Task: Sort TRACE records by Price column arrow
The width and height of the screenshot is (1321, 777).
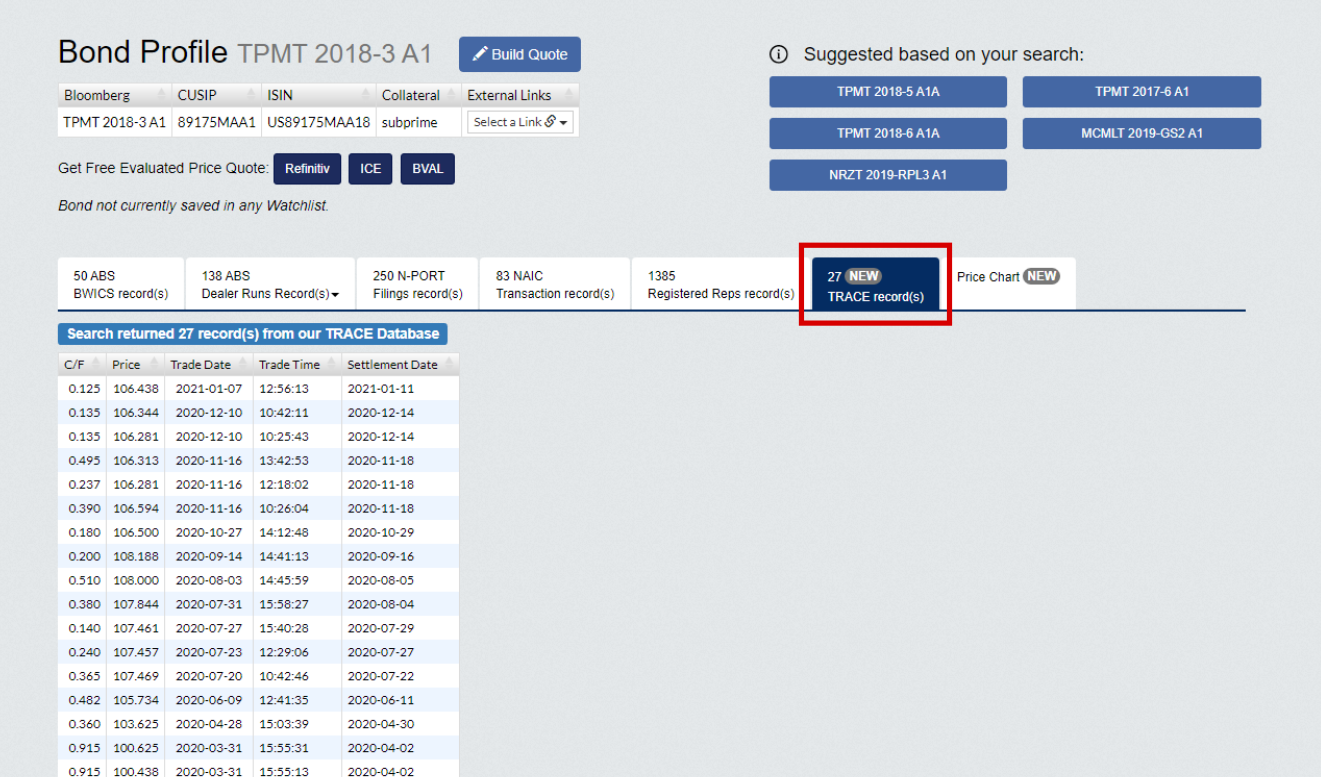Action: click(155, 365)
